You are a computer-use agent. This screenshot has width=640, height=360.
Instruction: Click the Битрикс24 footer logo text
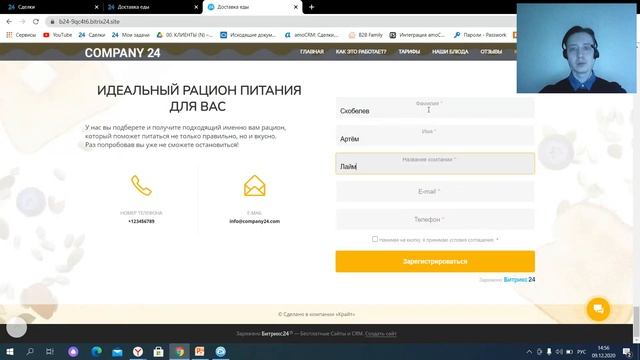[275, 334]
